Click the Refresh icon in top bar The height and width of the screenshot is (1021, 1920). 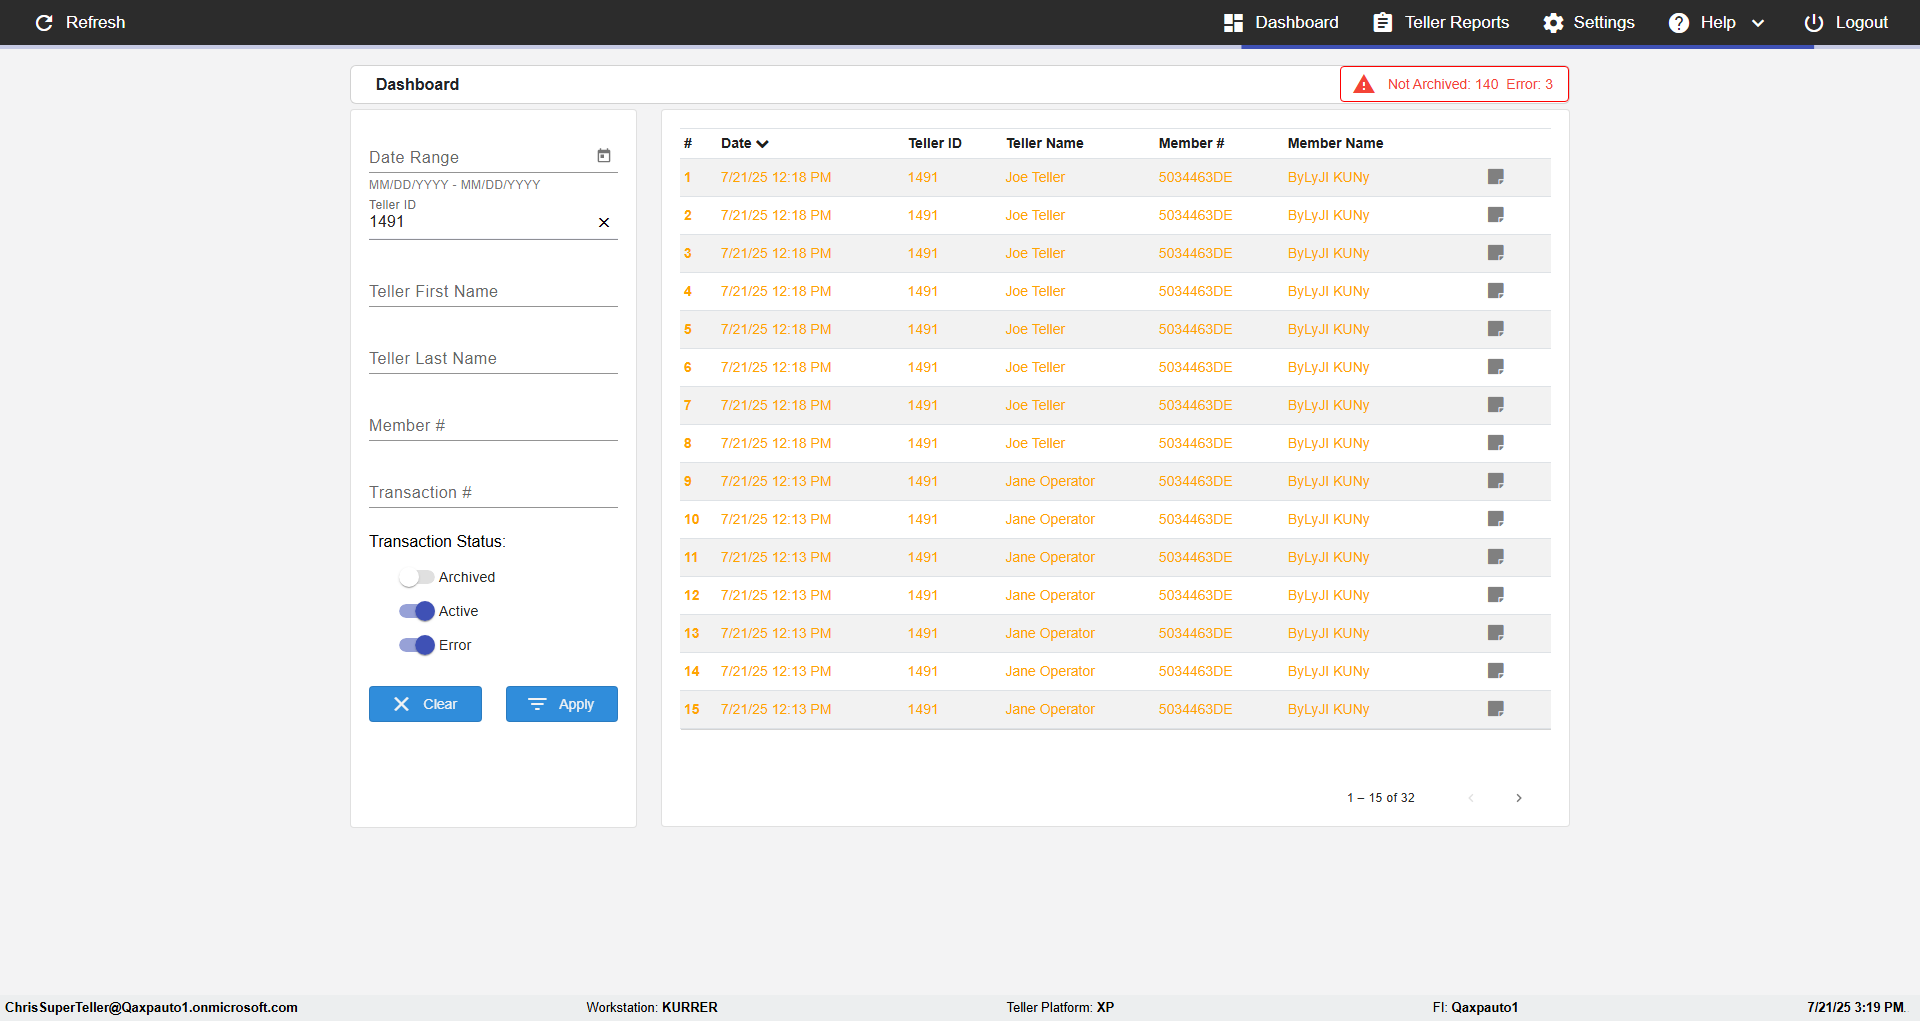click(44, 22)
